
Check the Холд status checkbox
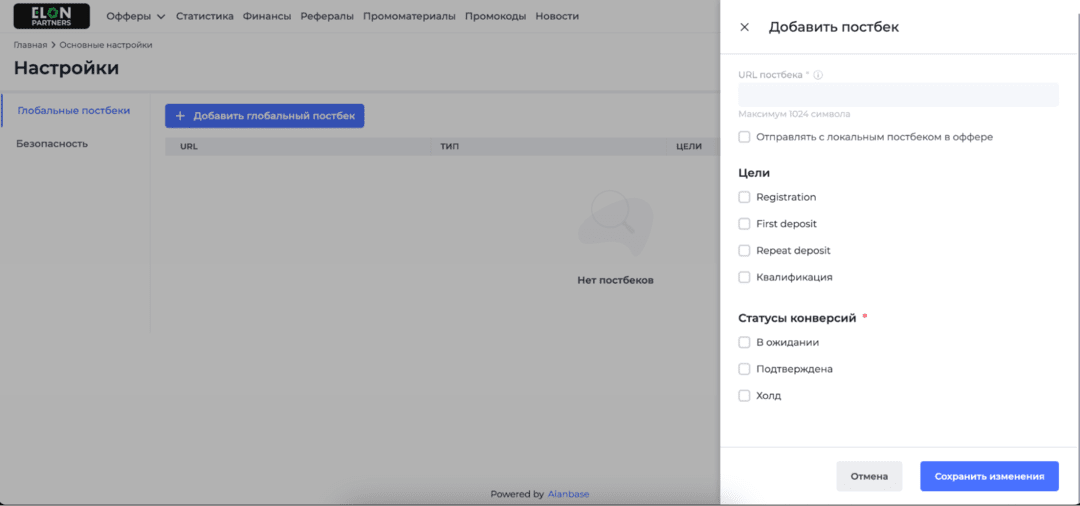pos(744,396)
